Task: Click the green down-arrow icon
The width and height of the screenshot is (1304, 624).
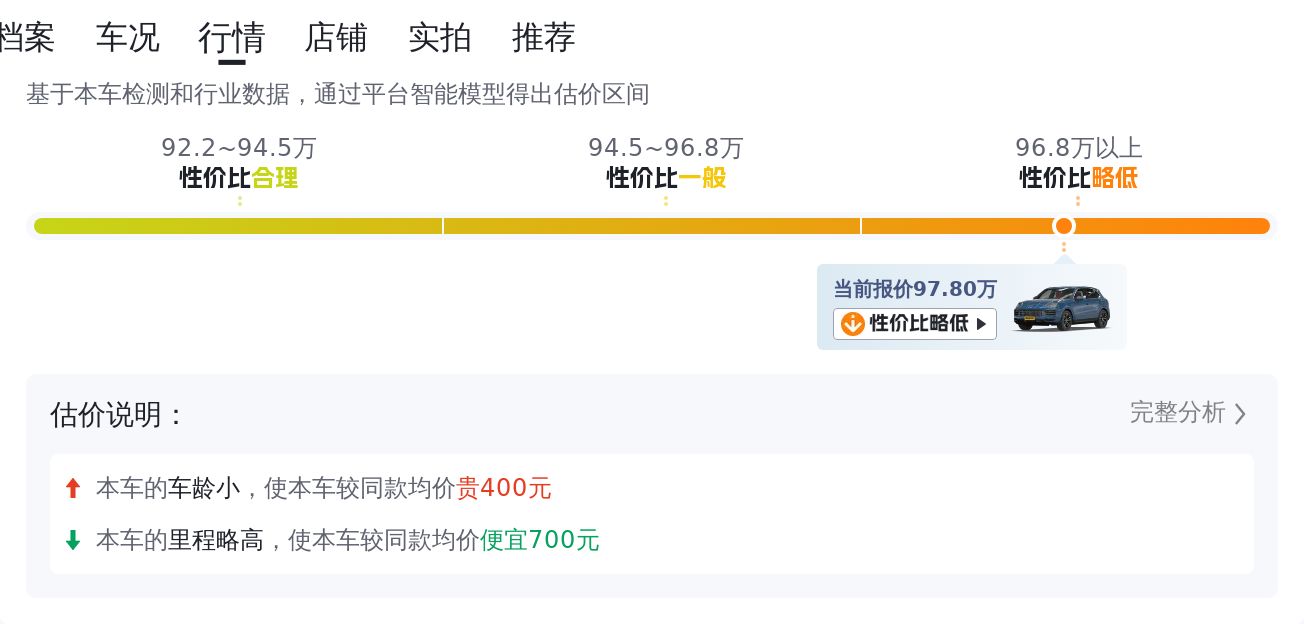Action: [x=72, y=540]
